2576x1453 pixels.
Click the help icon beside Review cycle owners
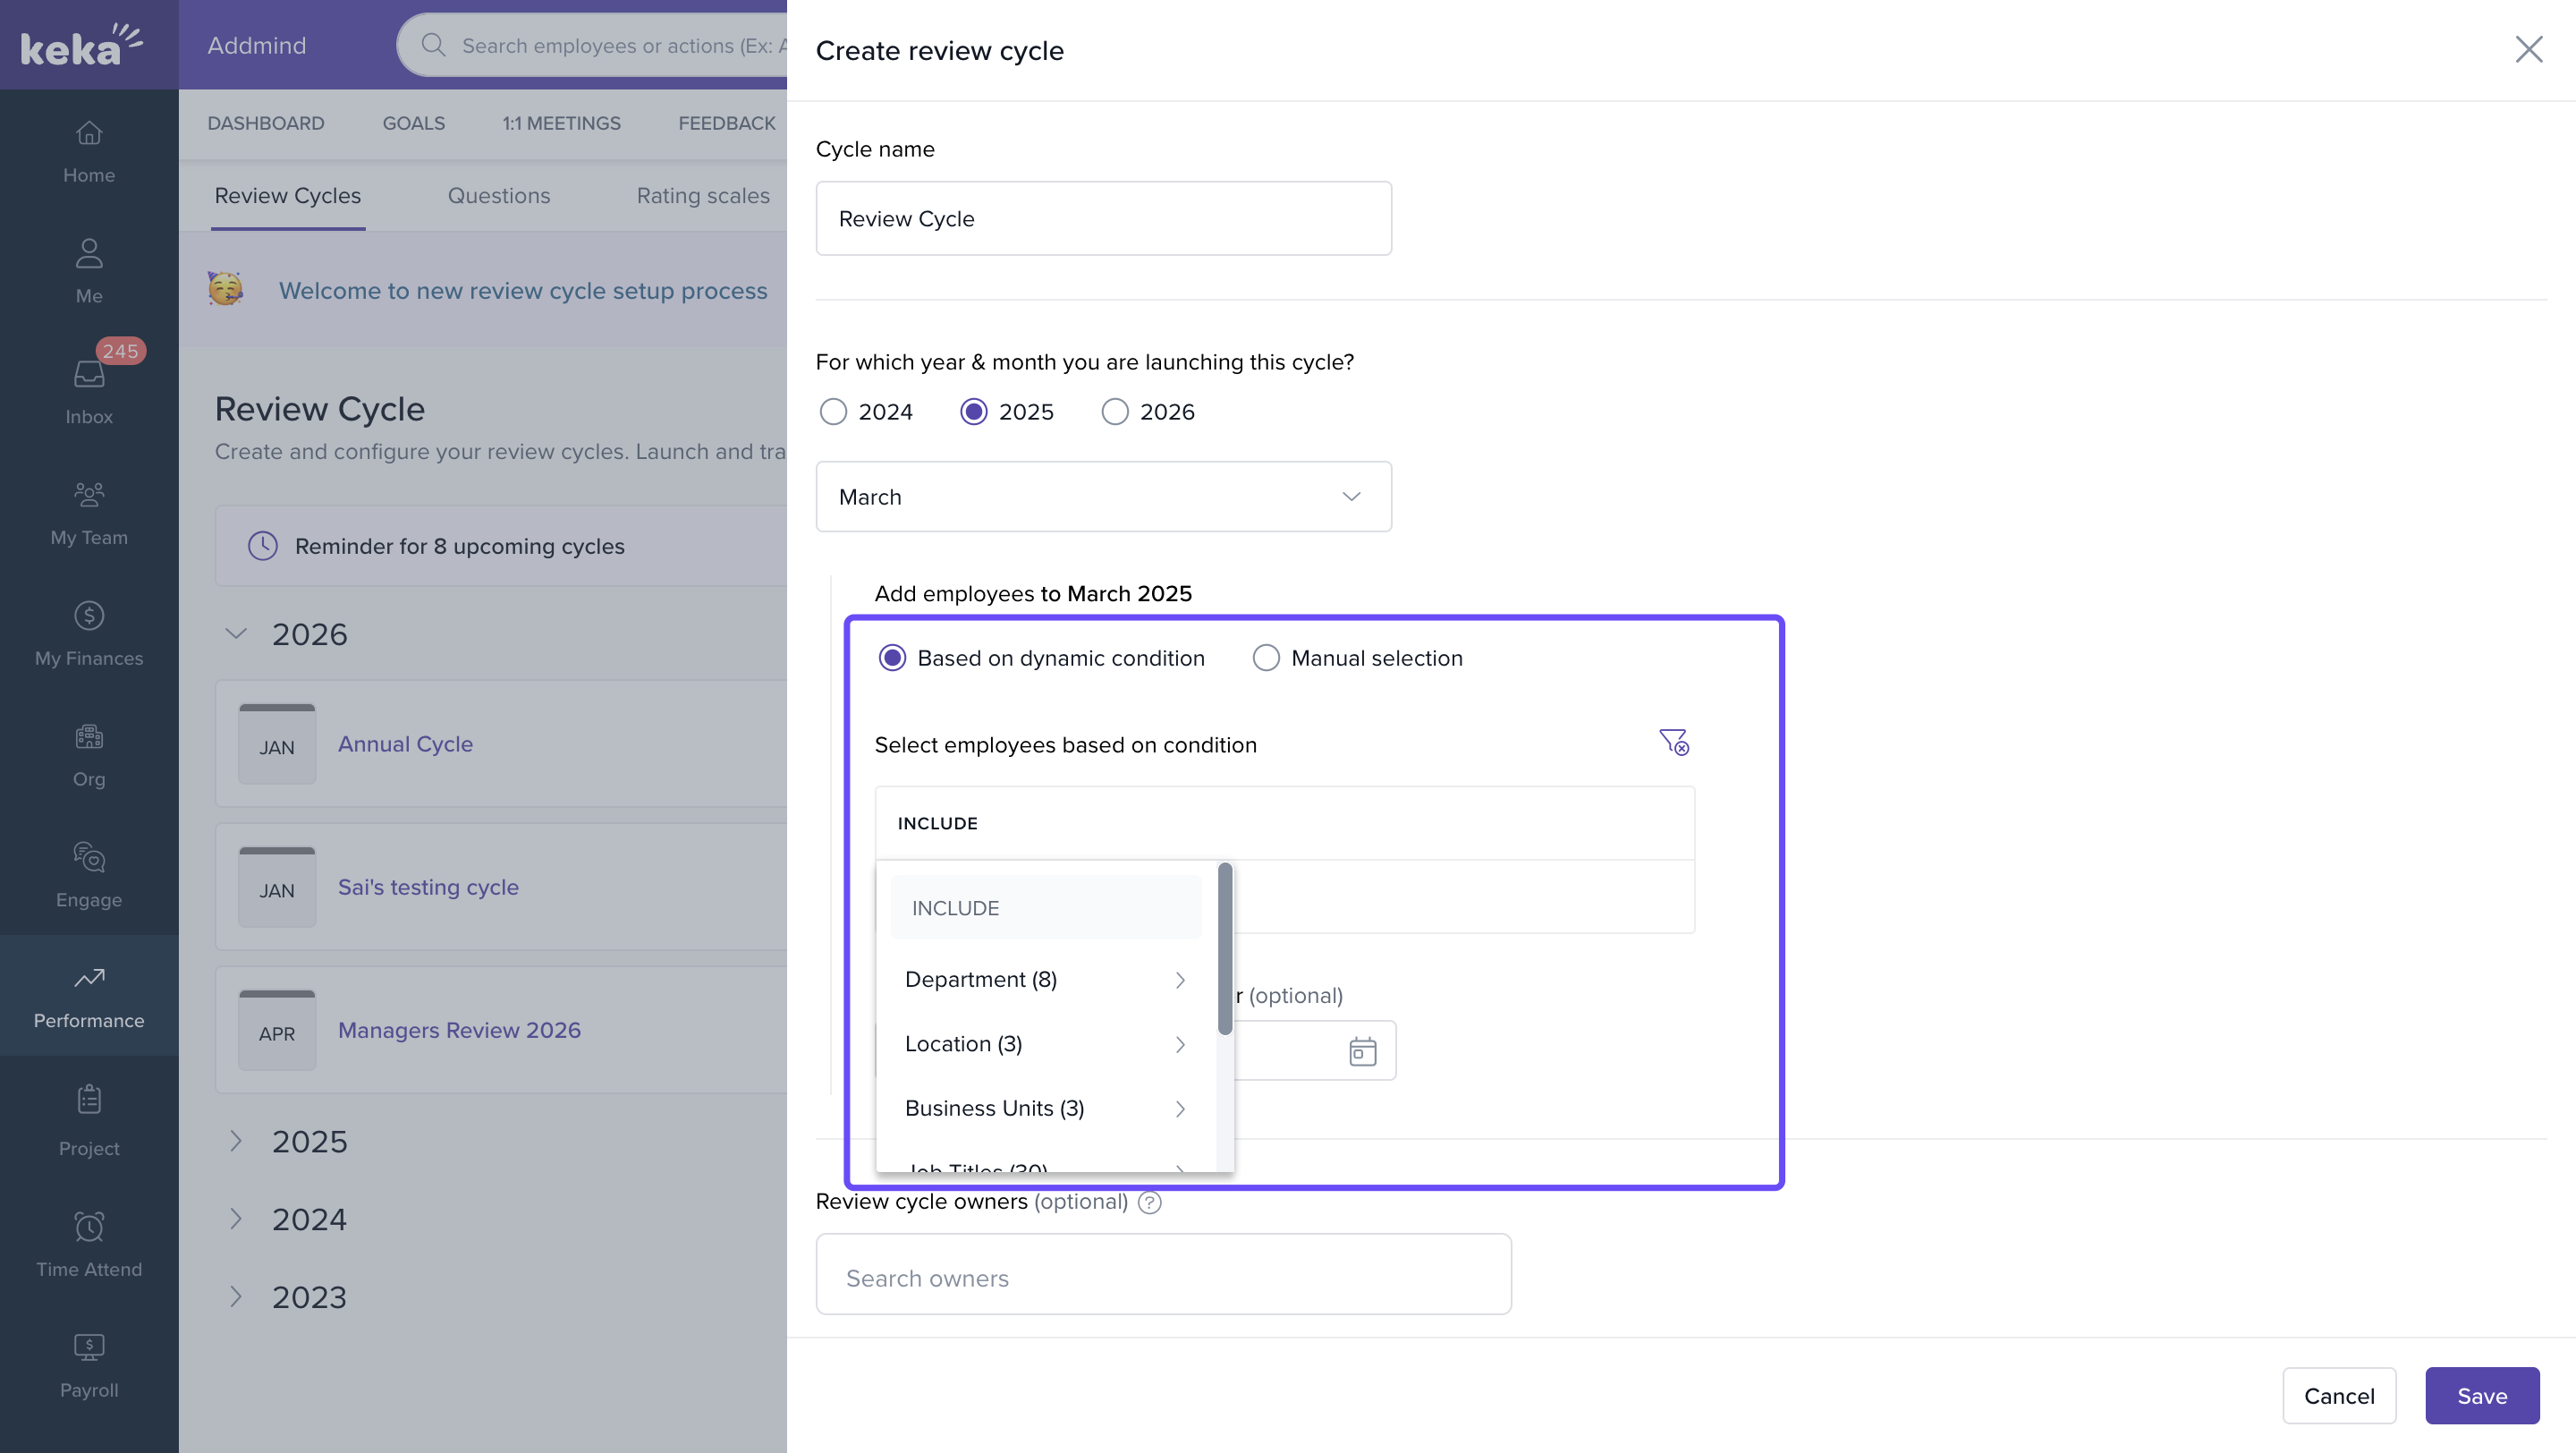(x=1149, y=1202)
